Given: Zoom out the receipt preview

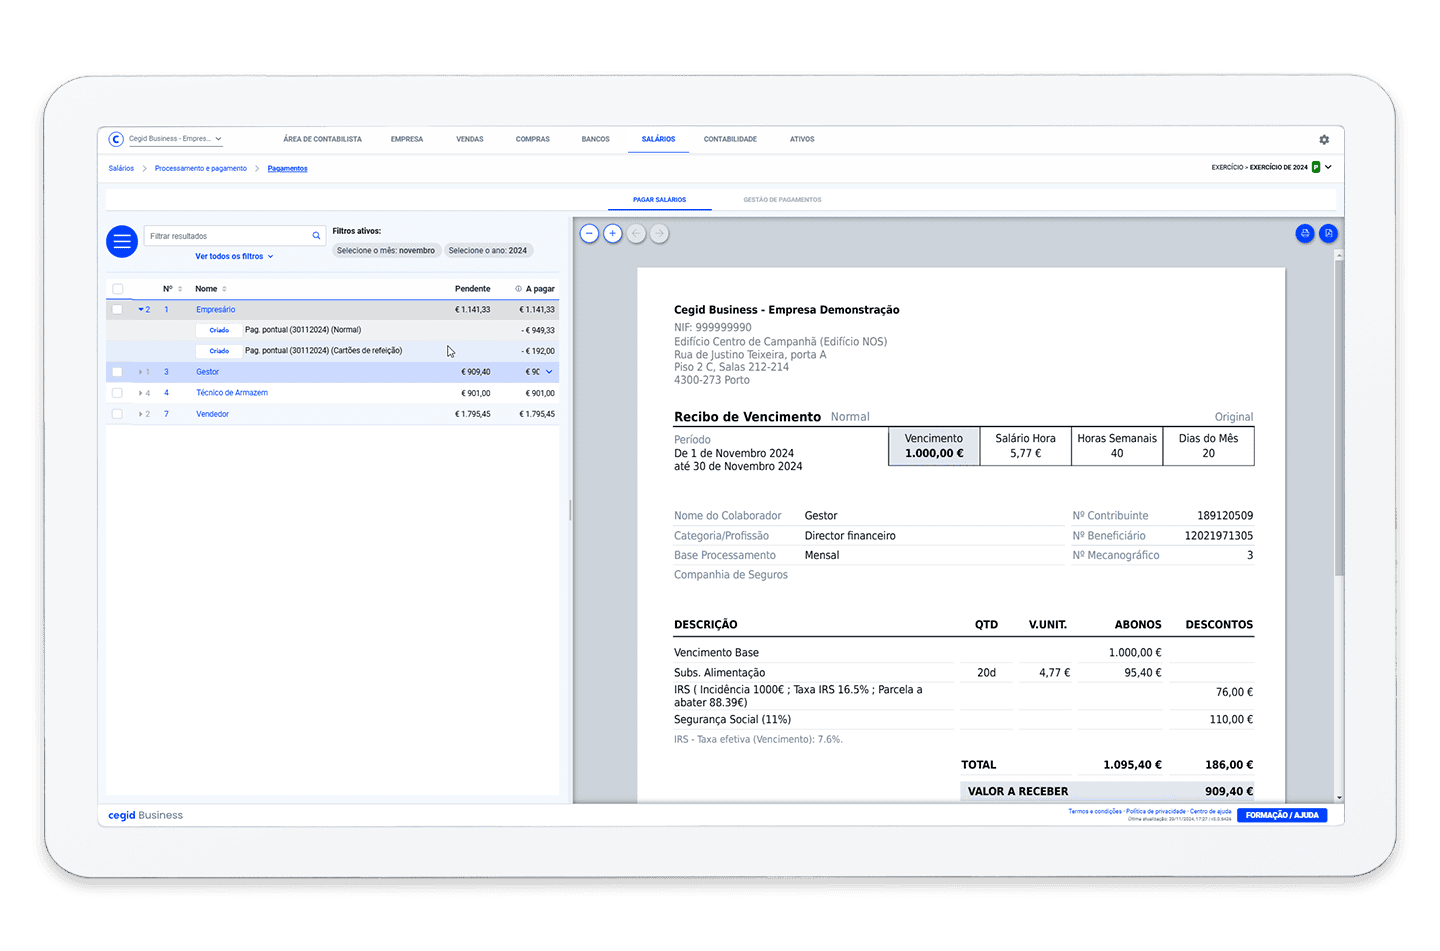Looking at the screenshot, I should [x=590, y=234].
